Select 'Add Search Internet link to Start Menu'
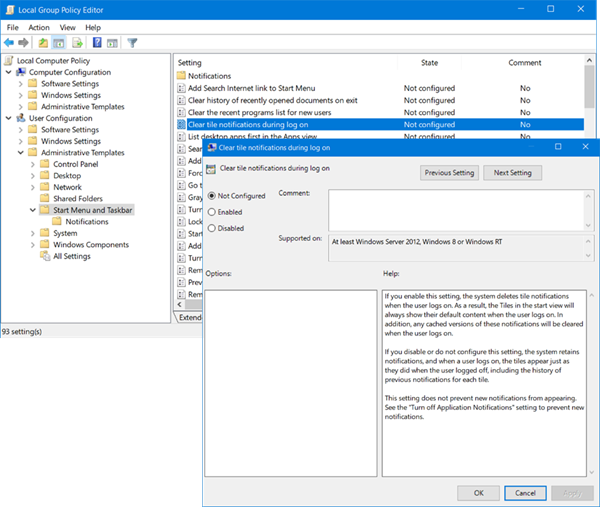Viewport: 600px width, 507px height. coord(251,88)
